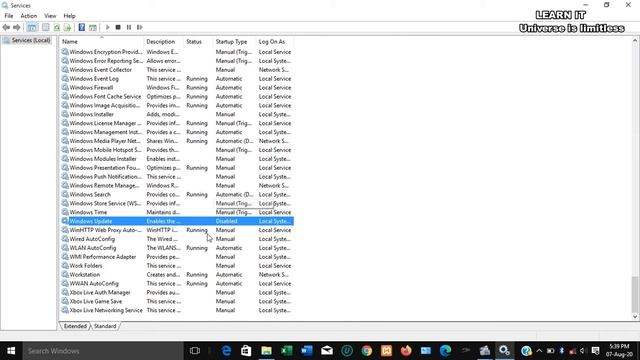Toggle Show/Hide Action Pane toolbar icon

(93, 27)
